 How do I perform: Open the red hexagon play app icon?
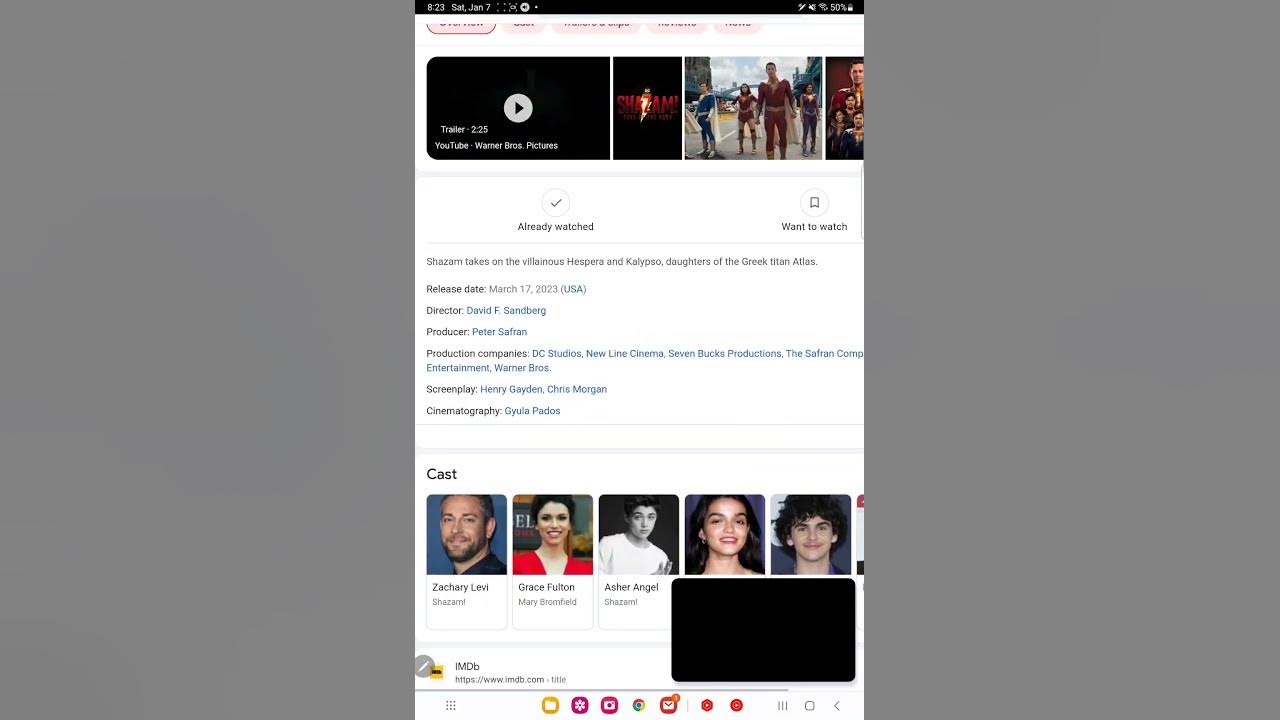707,706
